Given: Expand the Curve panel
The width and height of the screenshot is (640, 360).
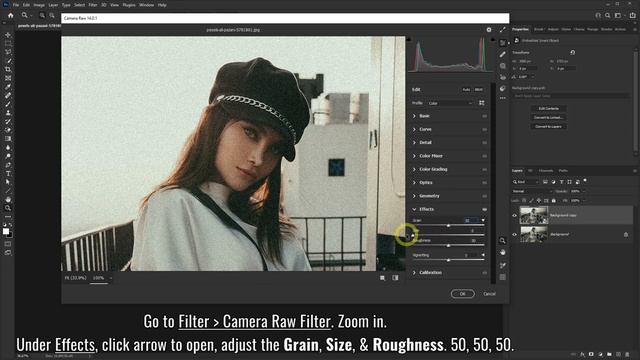Looking at the screenshot, I should point(414,129).
